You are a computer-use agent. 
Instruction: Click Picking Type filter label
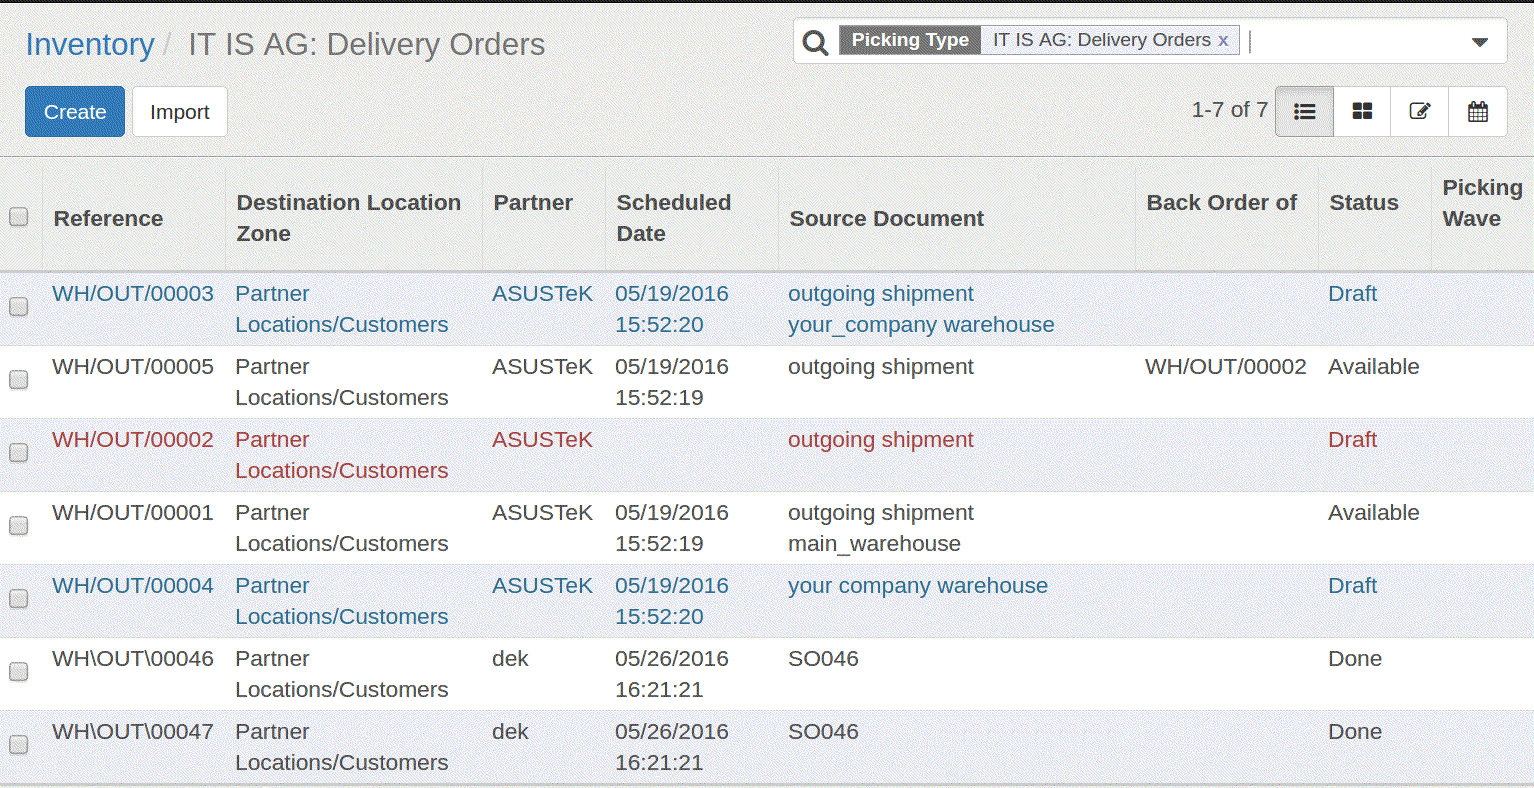click(x=910, y=40)
